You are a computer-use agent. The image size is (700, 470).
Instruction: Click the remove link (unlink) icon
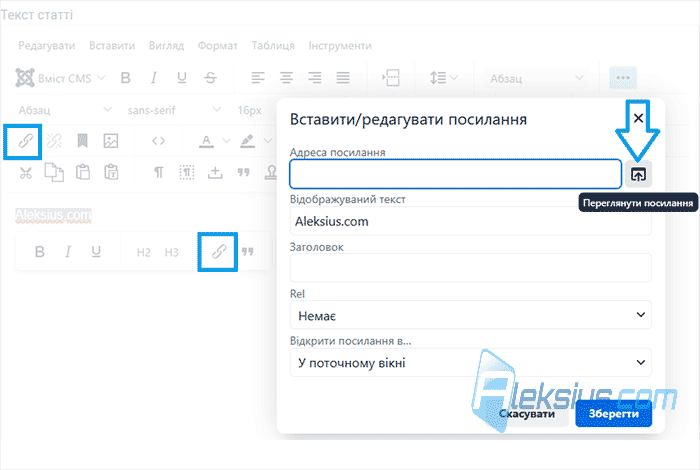(x=54, y=141)
